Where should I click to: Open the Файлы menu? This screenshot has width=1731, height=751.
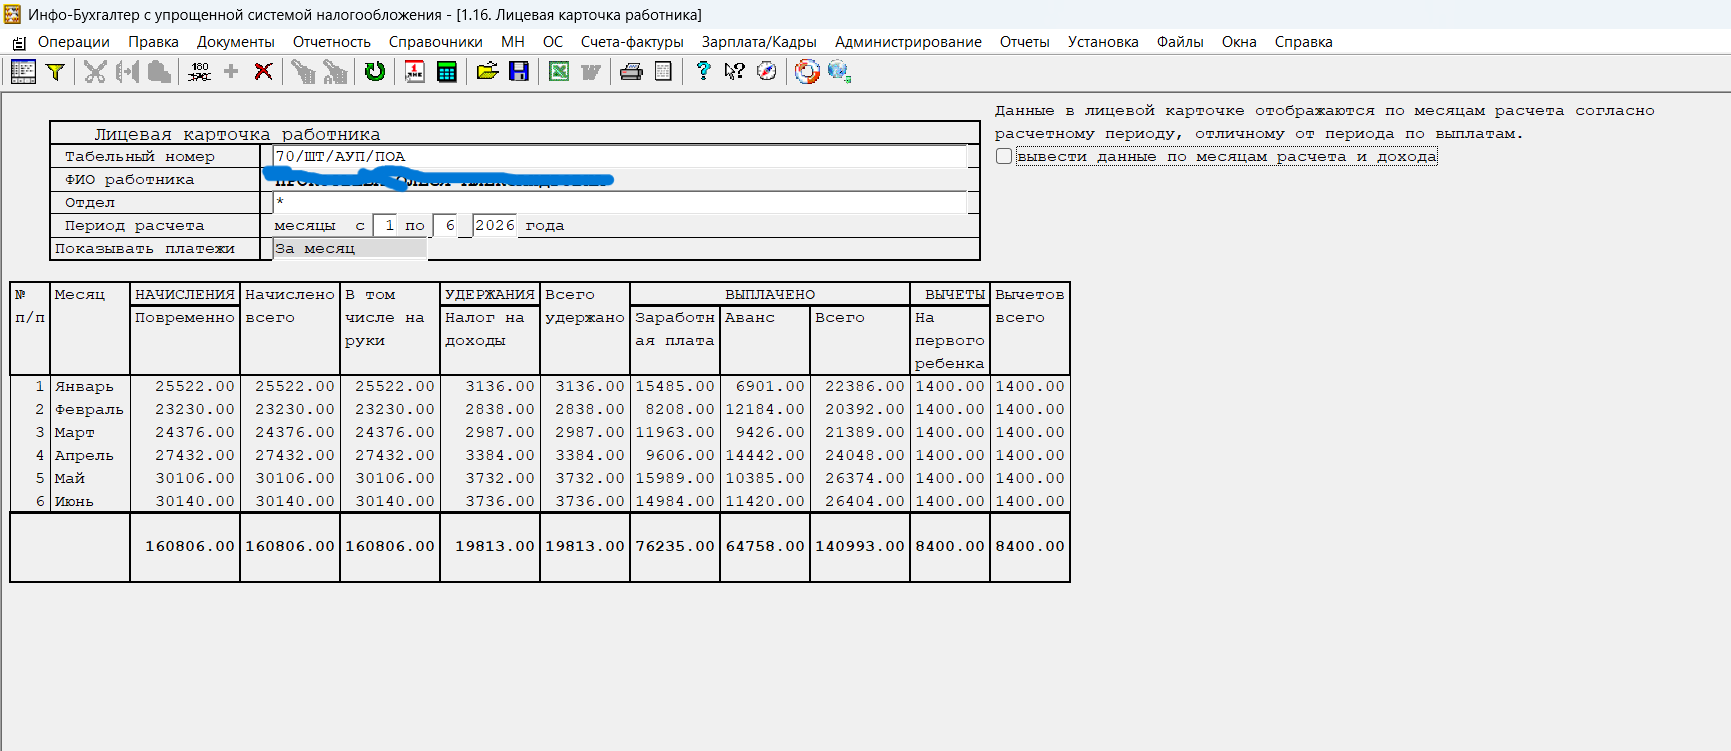[1180, 42]
